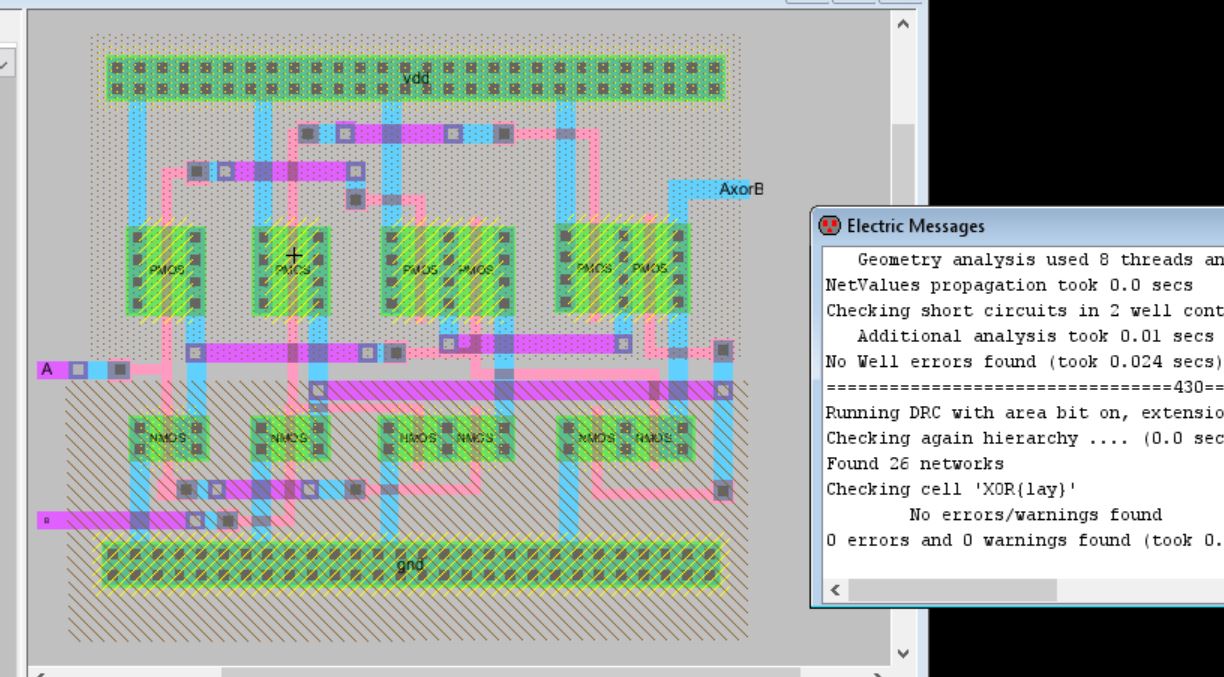Select the PMOS transistor under the crosshair
This screenshot has width=1224, height=677.
(x=291, y=270)
